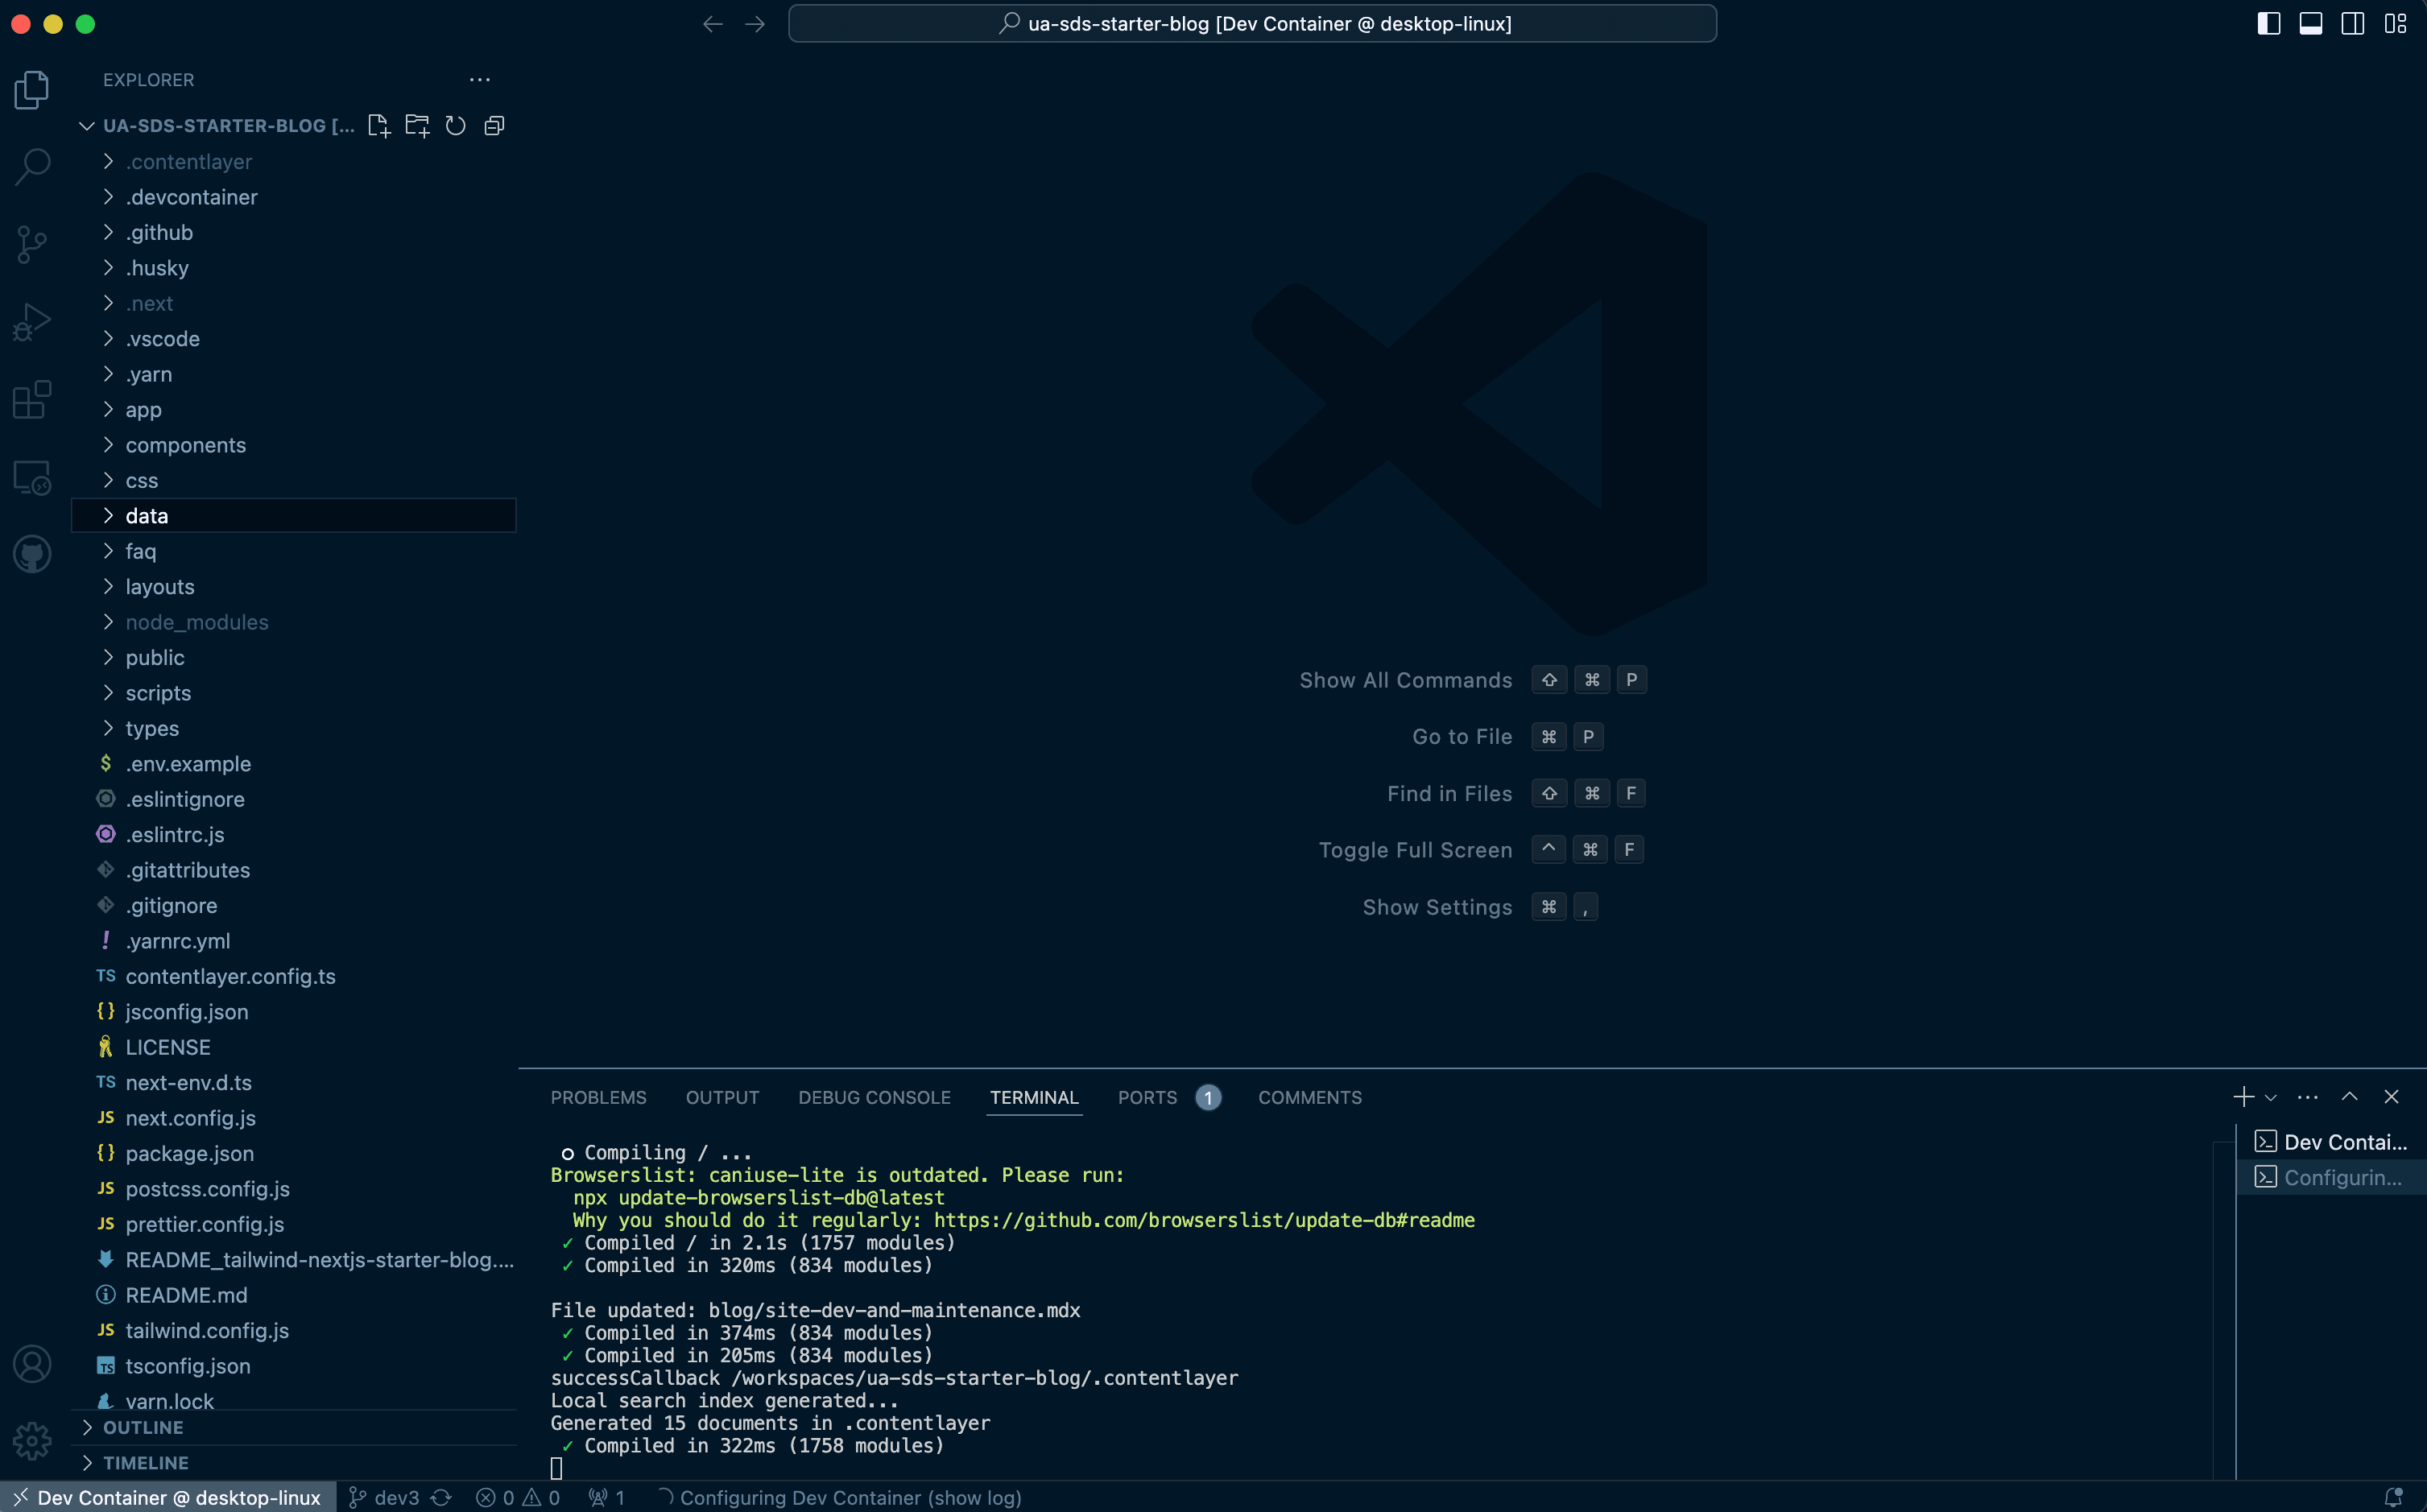Expand the OUTLINE section
Image resolution: width=2427 pixels, height=1512 pixels.
coord(294,1428)
